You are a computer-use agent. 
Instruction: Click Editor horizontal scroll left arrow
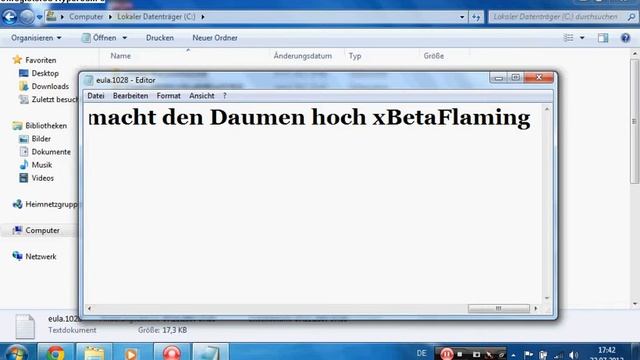(x=89, y=309)
